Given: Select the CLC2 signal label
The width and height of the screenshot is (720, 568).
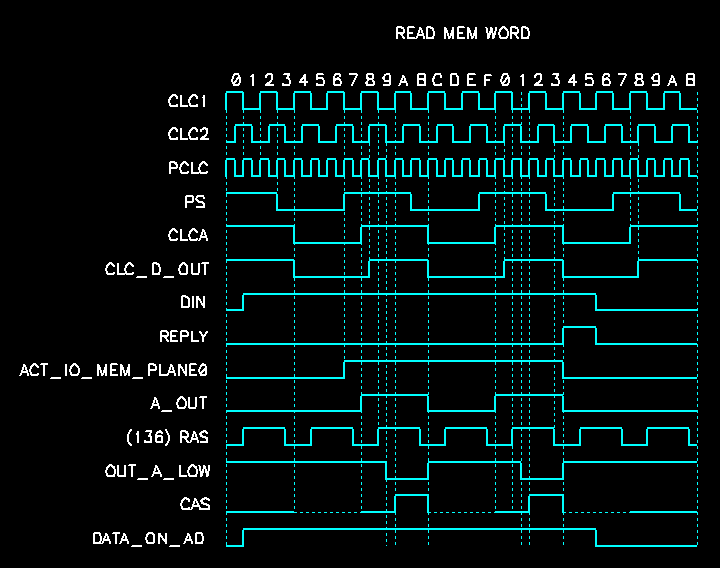Looking at the screenshot, I should click(x=187, y=134).
